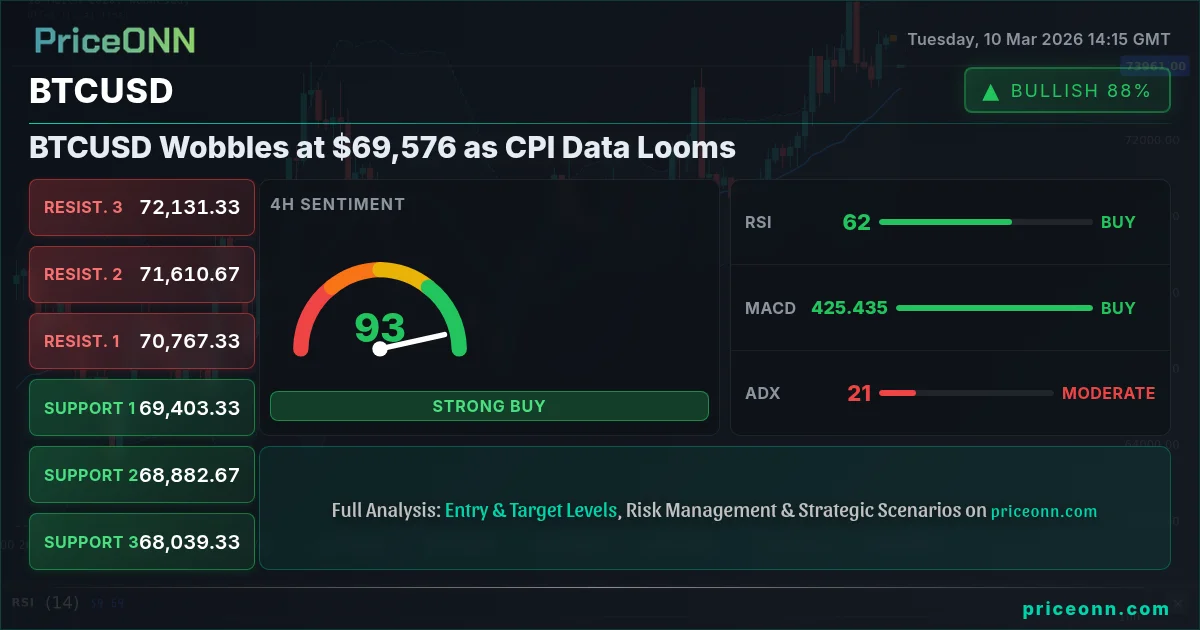Click the RSI progress bar
1200x630 pixels.
pos(986,222)
